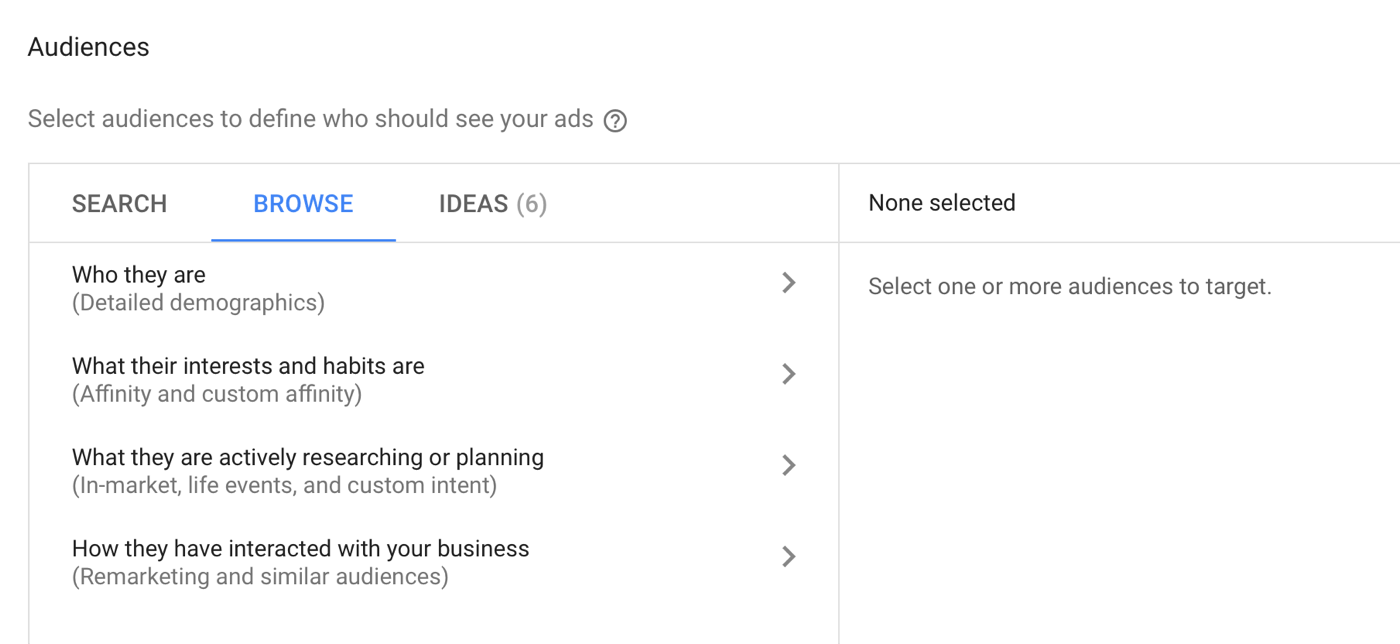This screenshot has height=644, width=1400.
Task: Click the help question mark icon
Action: click(616, 121)
